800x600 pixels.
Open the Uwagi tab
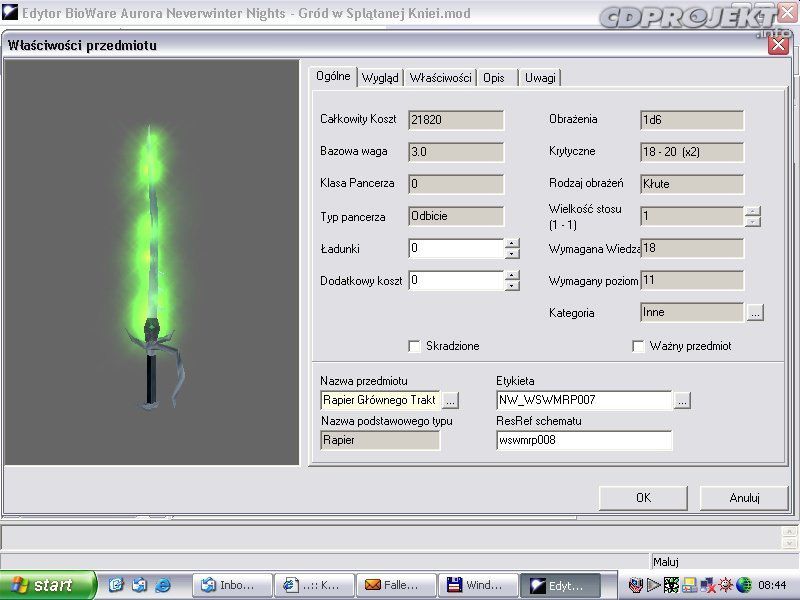point(540,78)
